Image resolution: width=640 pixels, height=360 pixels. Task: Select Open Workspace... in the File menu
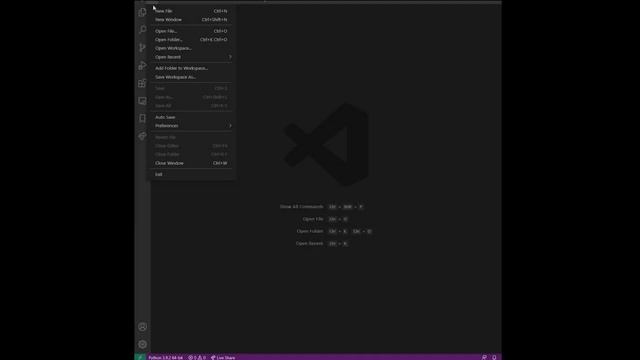click(x=191, y=48)
